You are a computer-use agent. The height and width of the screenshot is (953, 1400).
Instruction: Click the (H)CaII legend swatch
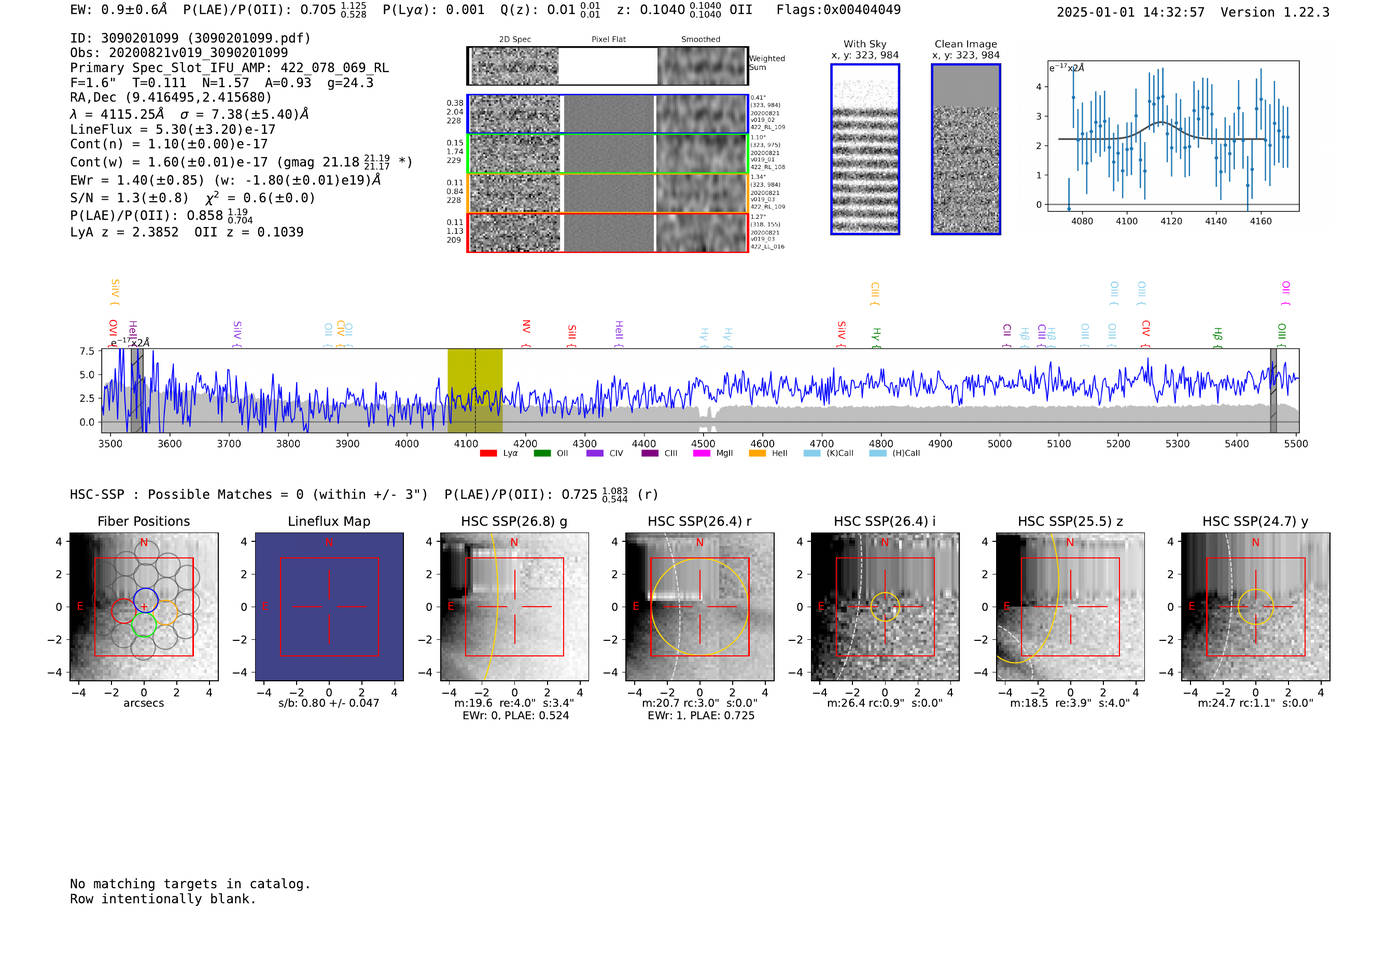[878, 453]
